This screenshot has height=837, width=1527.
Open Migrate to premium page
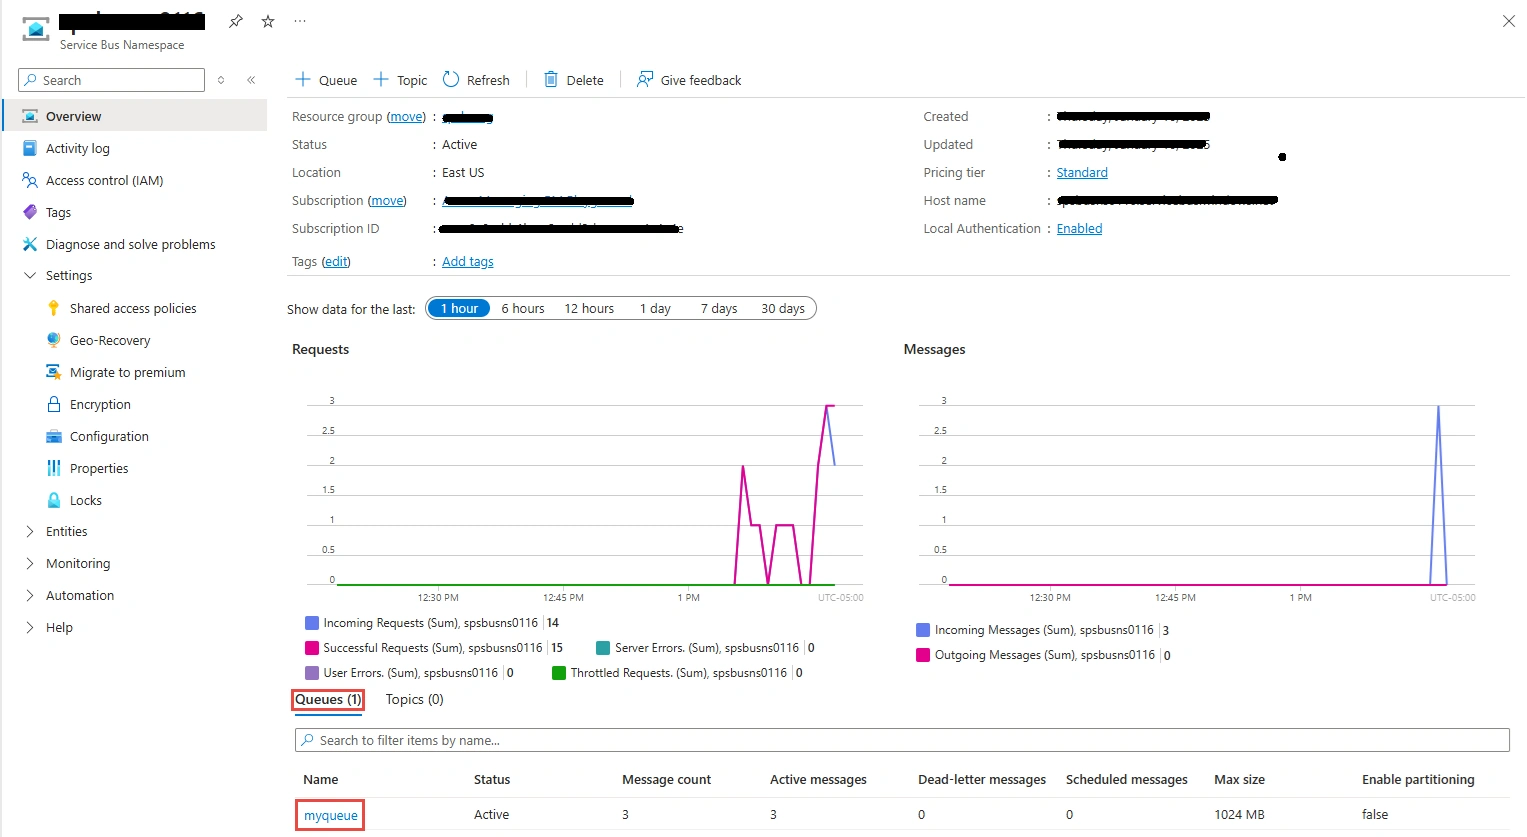pos(127,372)
